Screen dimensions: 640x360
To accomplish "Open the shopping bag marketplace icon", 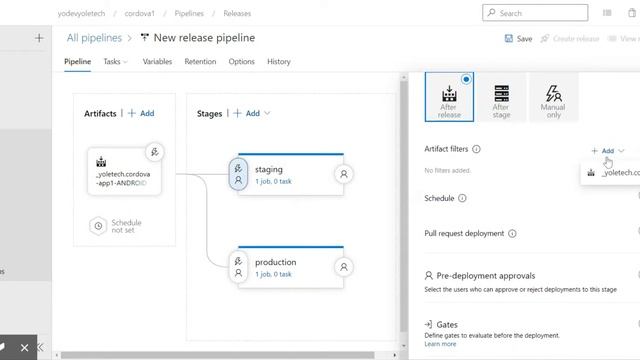I will tap(632, 13).
